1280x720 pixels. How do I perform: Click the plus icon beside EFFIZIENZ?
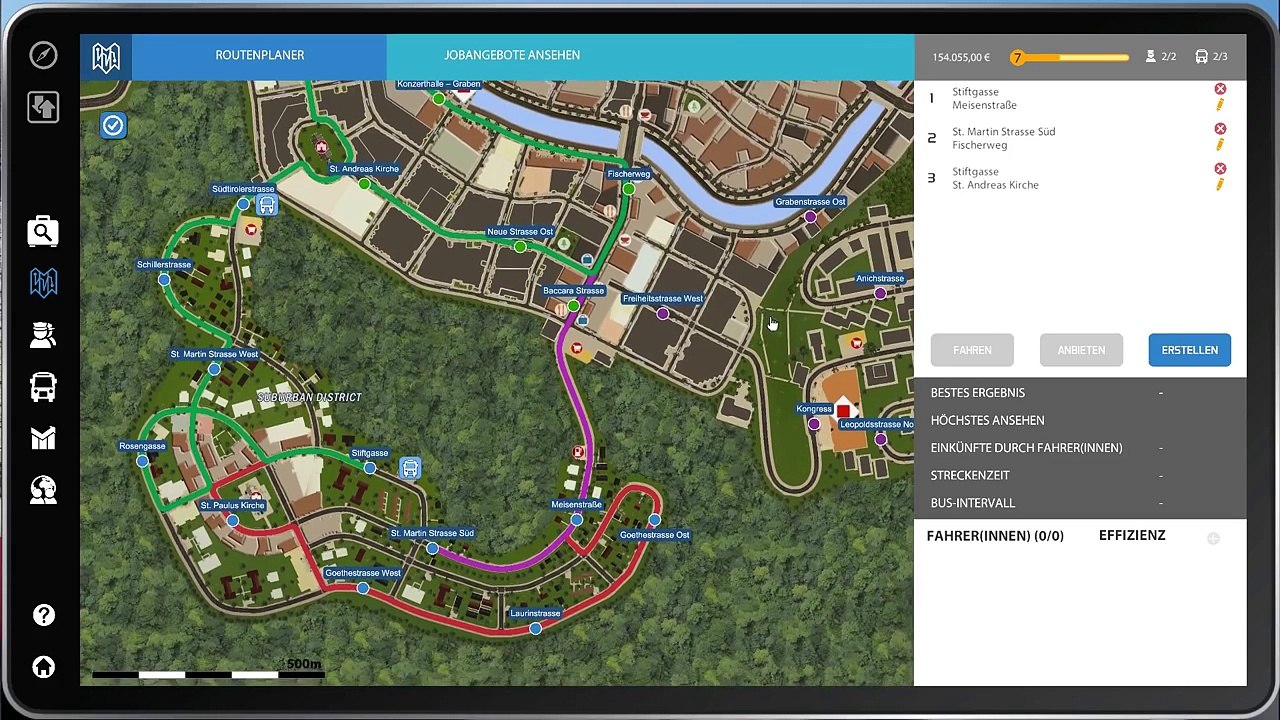[1213, 538]
